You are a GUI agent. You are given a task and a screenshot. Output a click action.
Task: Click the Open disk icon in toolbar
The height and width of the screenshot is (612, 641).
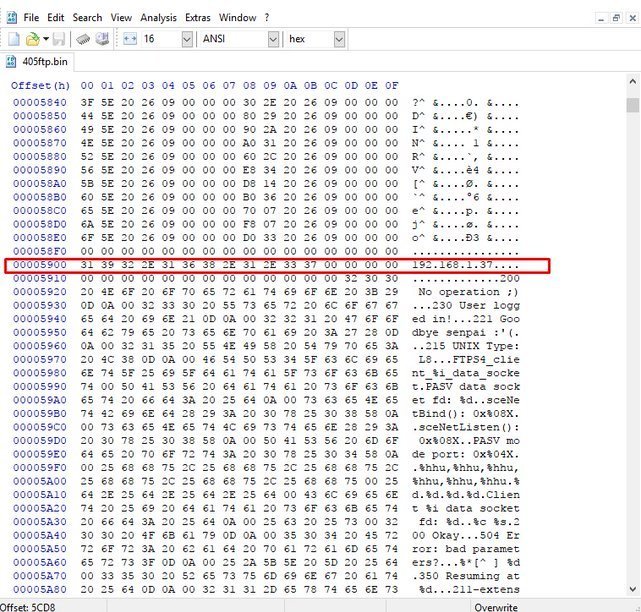pyautogui.click(x=100, y=39)
